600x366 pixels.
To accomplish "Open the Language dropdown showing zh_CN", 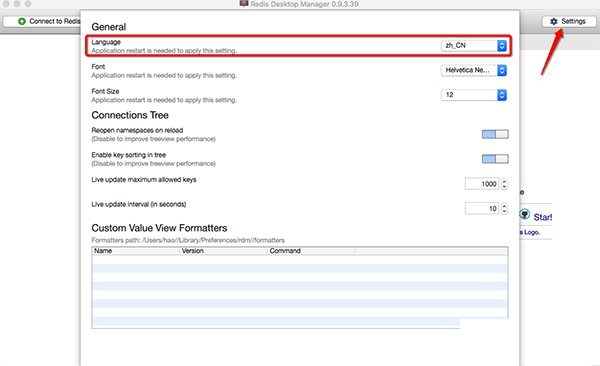I will pyautogui.click(x=474, y=46).
